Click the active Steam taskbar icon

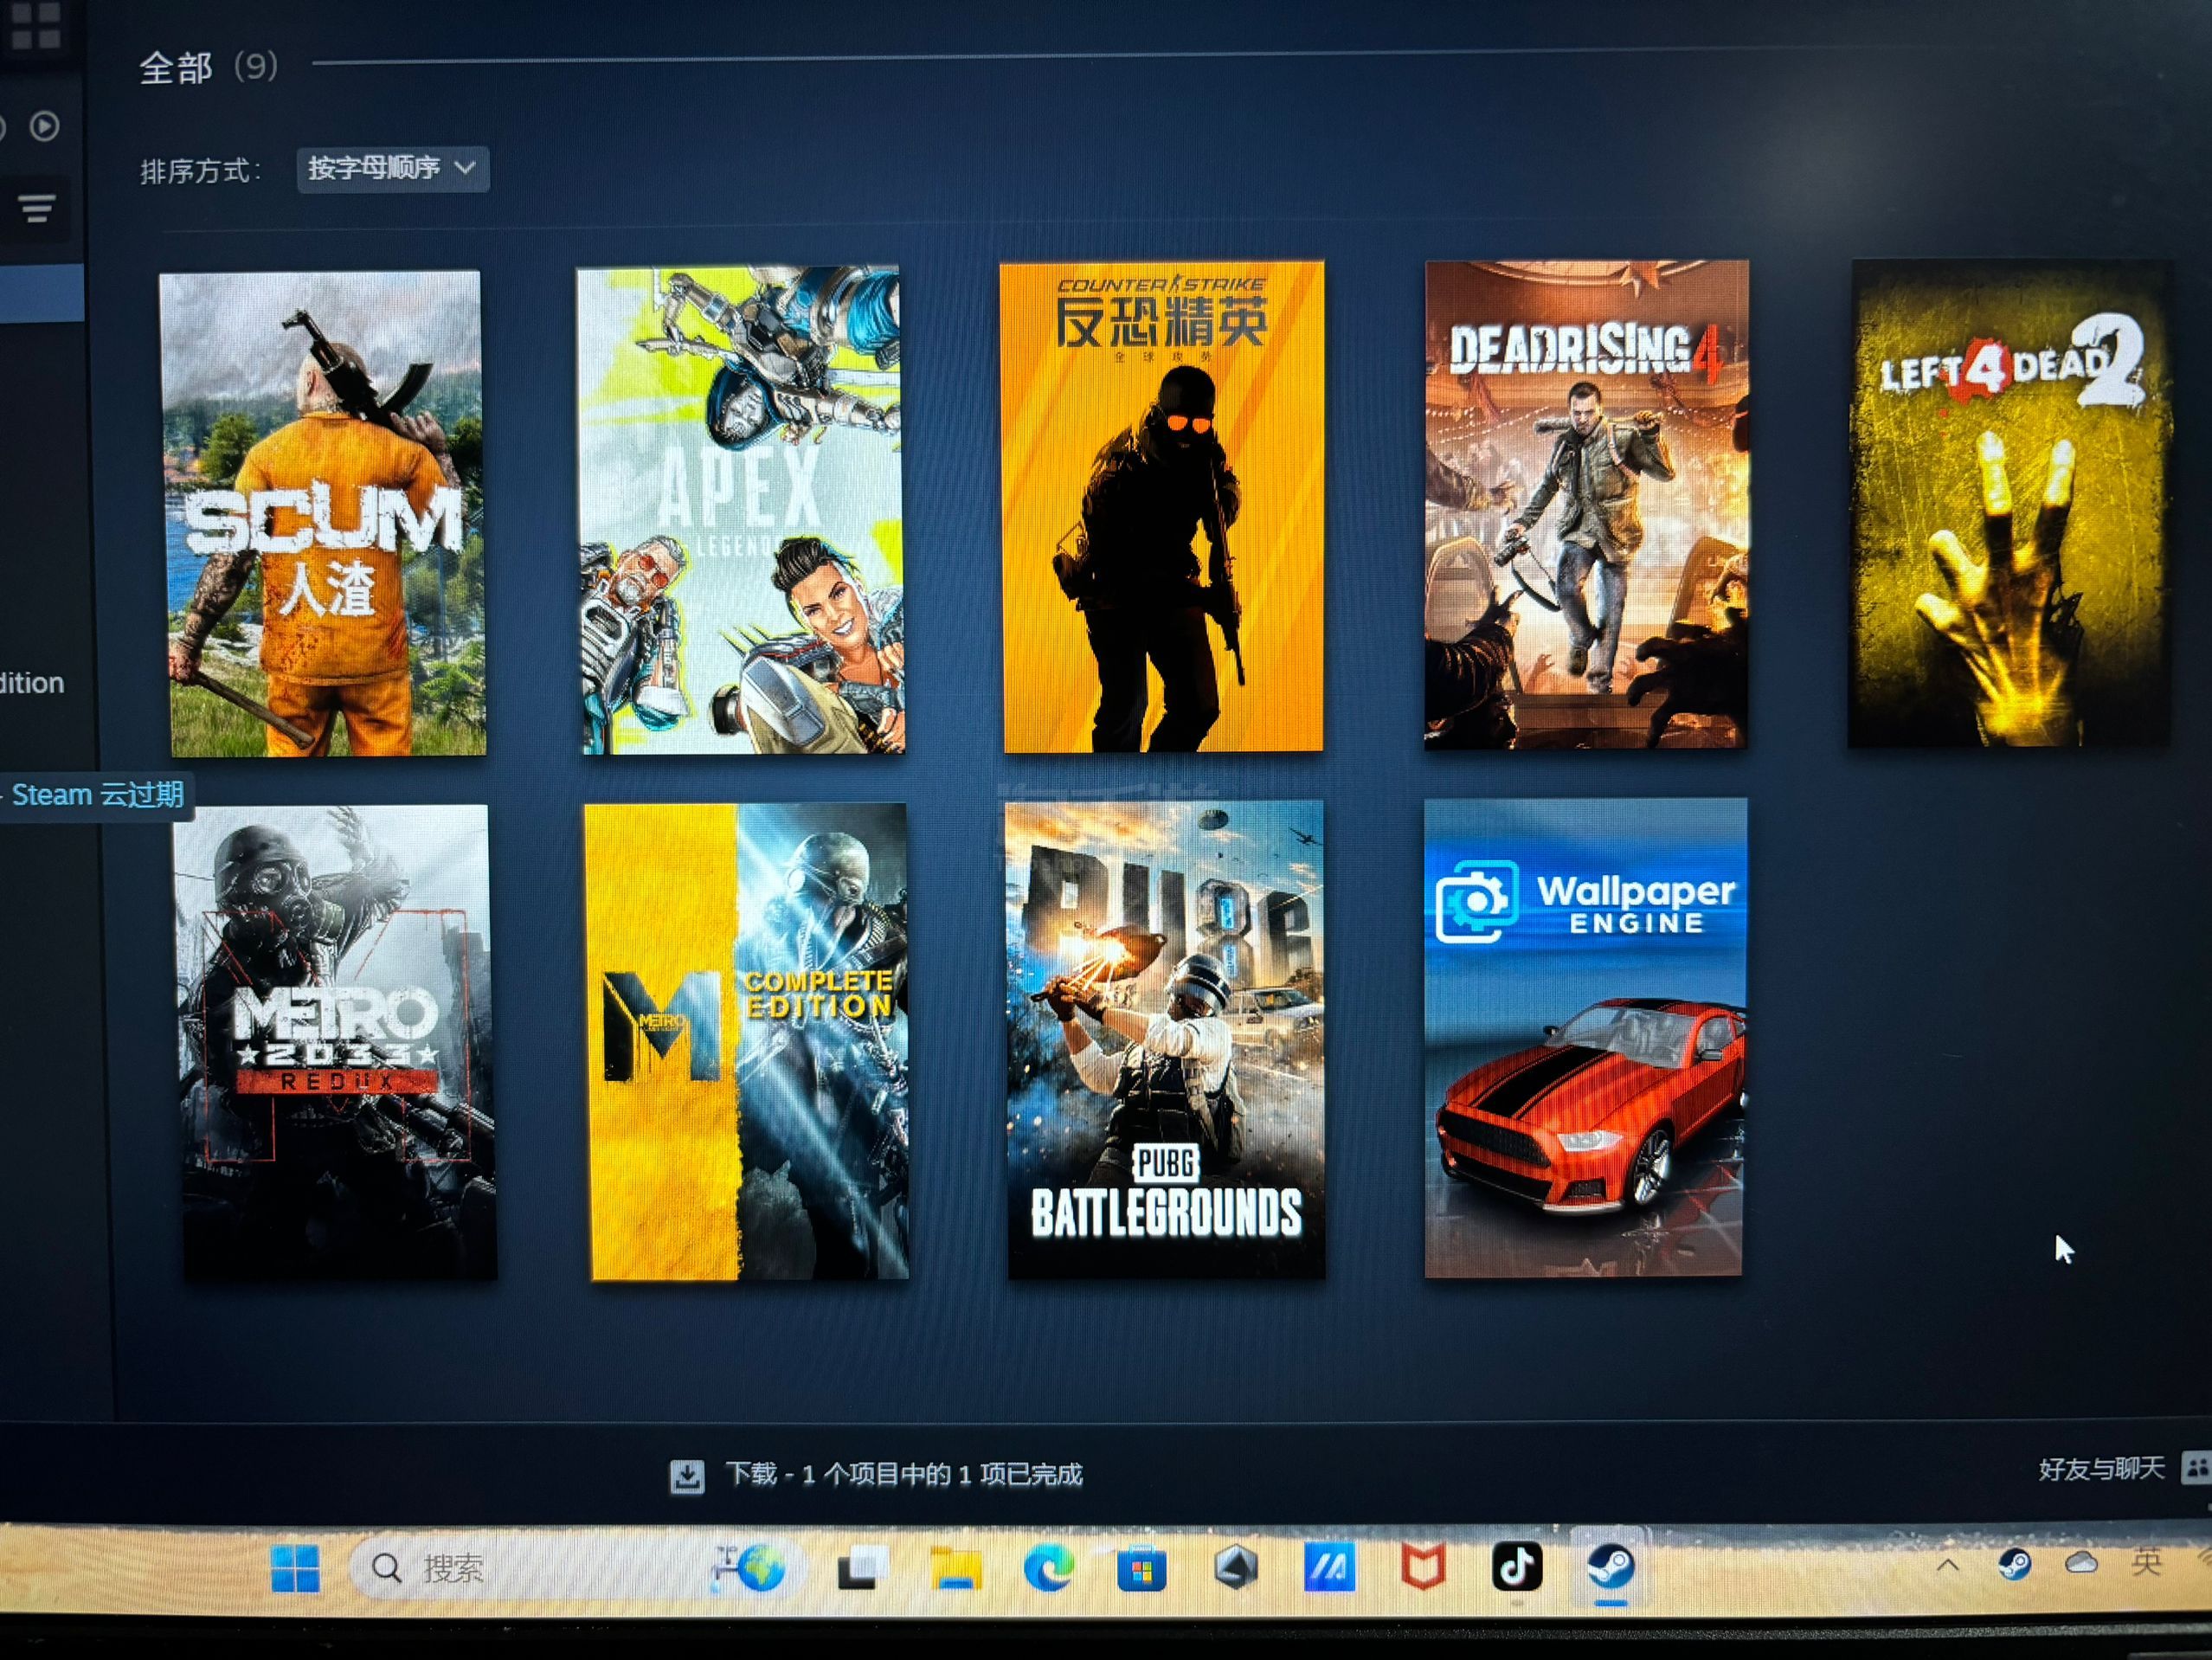[1610, 1565]
